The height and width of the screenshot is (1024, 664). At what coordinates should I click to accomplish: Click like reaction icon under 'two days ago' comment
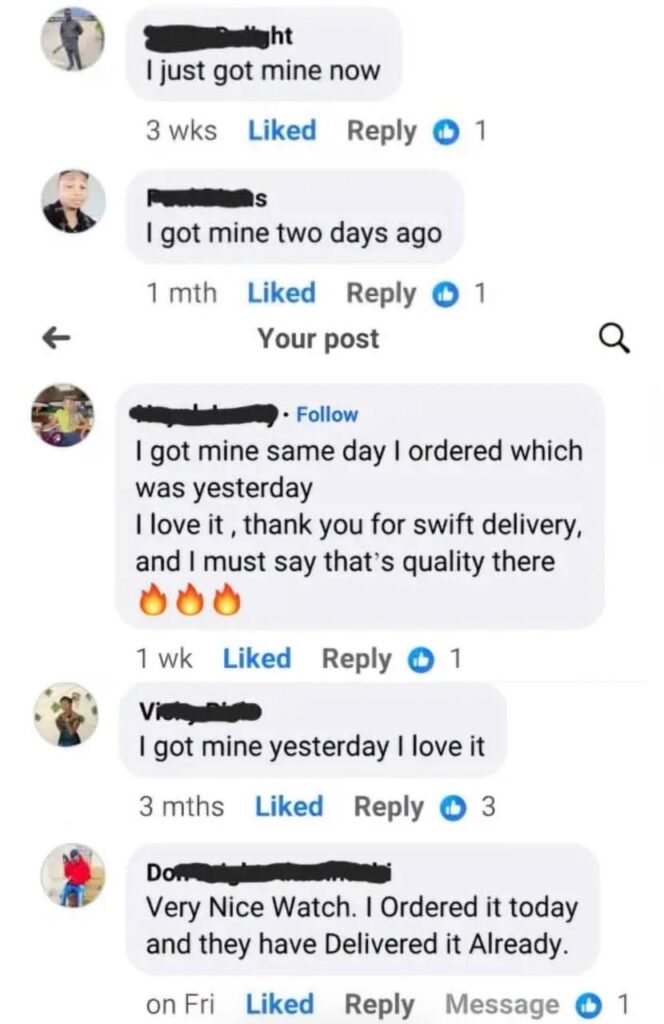446,295
